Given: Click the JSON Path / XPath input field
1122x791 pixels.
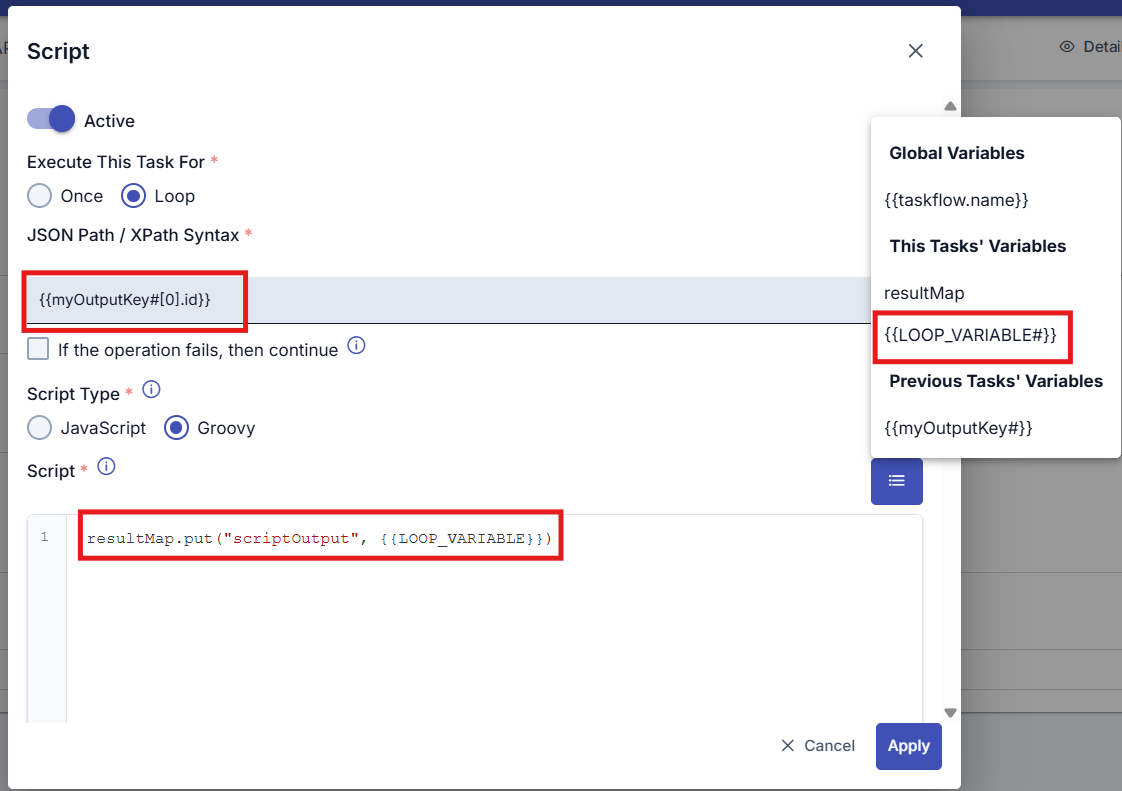Looking at the screenshot, I should [450, 300].
